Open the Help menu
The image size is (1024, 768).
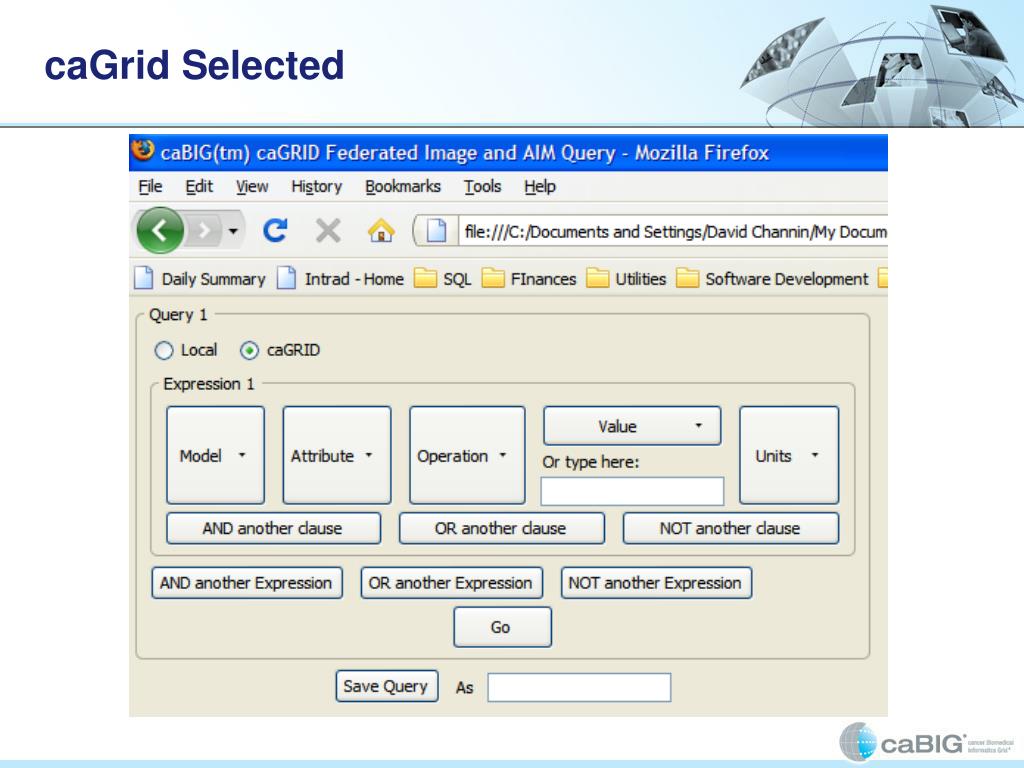[x=540, y=187]
